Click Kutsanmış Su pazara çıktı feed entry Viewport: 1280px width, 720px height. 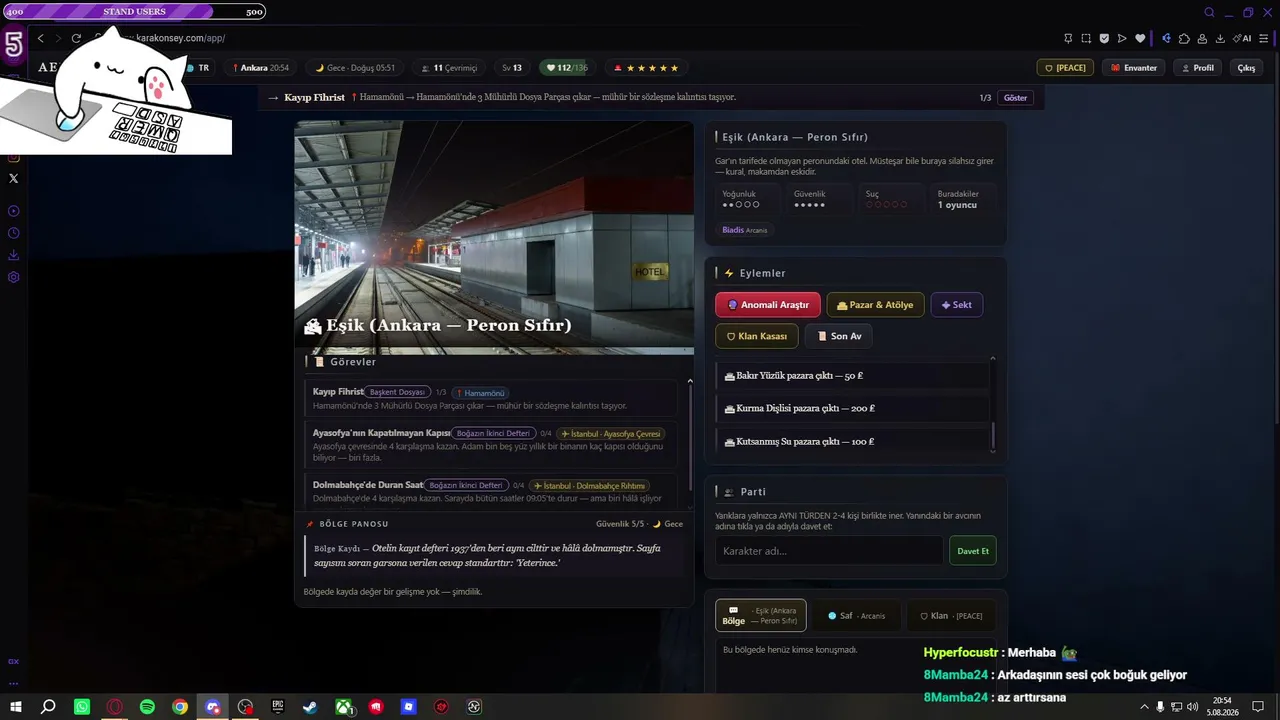pyautogui.click(x=852, y=441)
